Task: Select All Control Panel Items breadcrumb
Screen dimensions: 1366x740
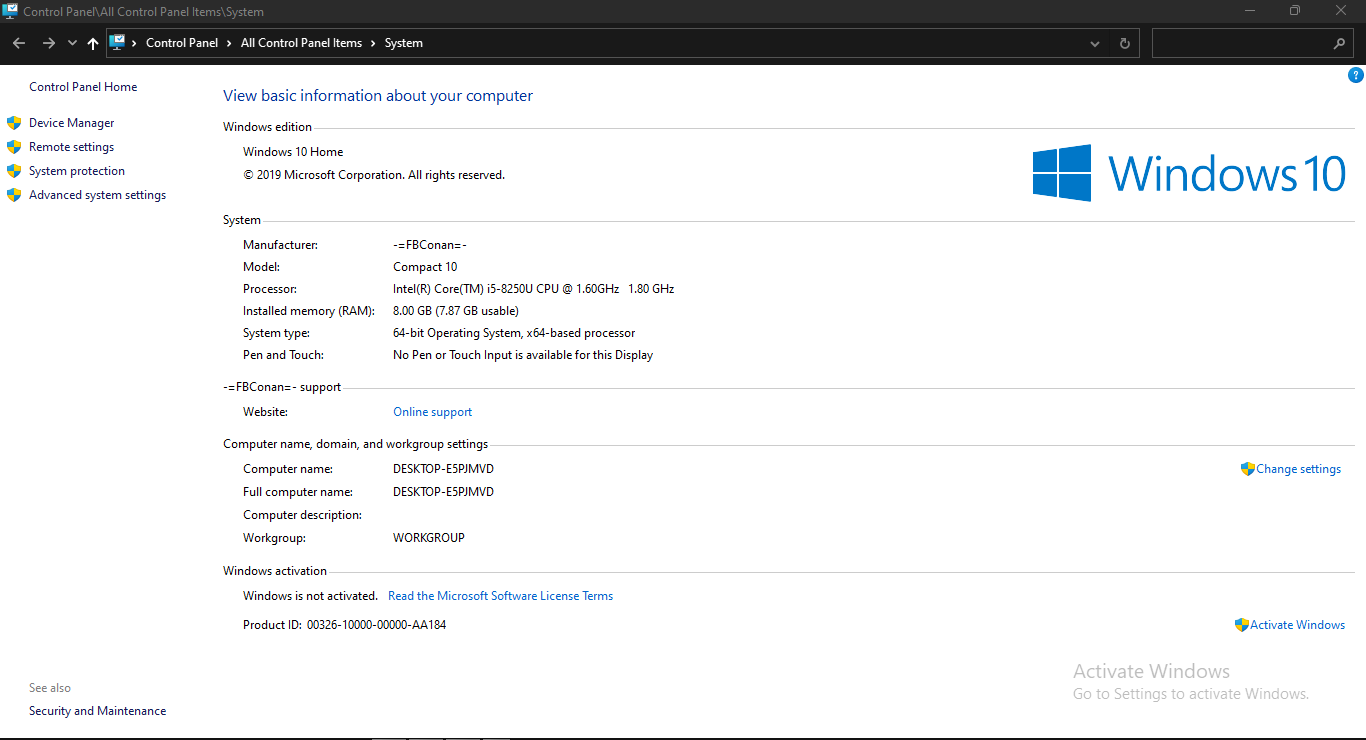Action: [301, 43]
